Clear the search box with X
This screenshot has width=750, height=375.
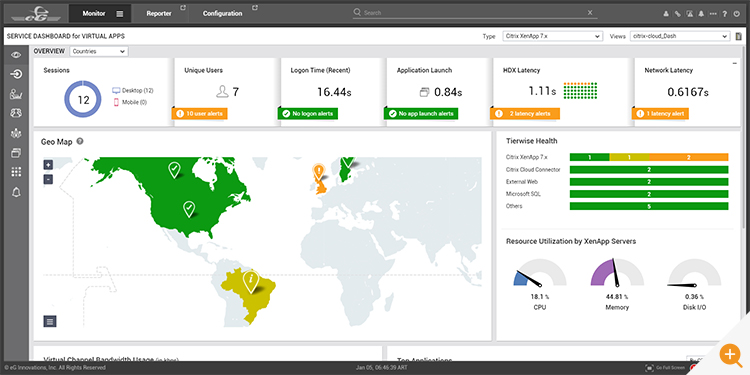click(590, 12)
